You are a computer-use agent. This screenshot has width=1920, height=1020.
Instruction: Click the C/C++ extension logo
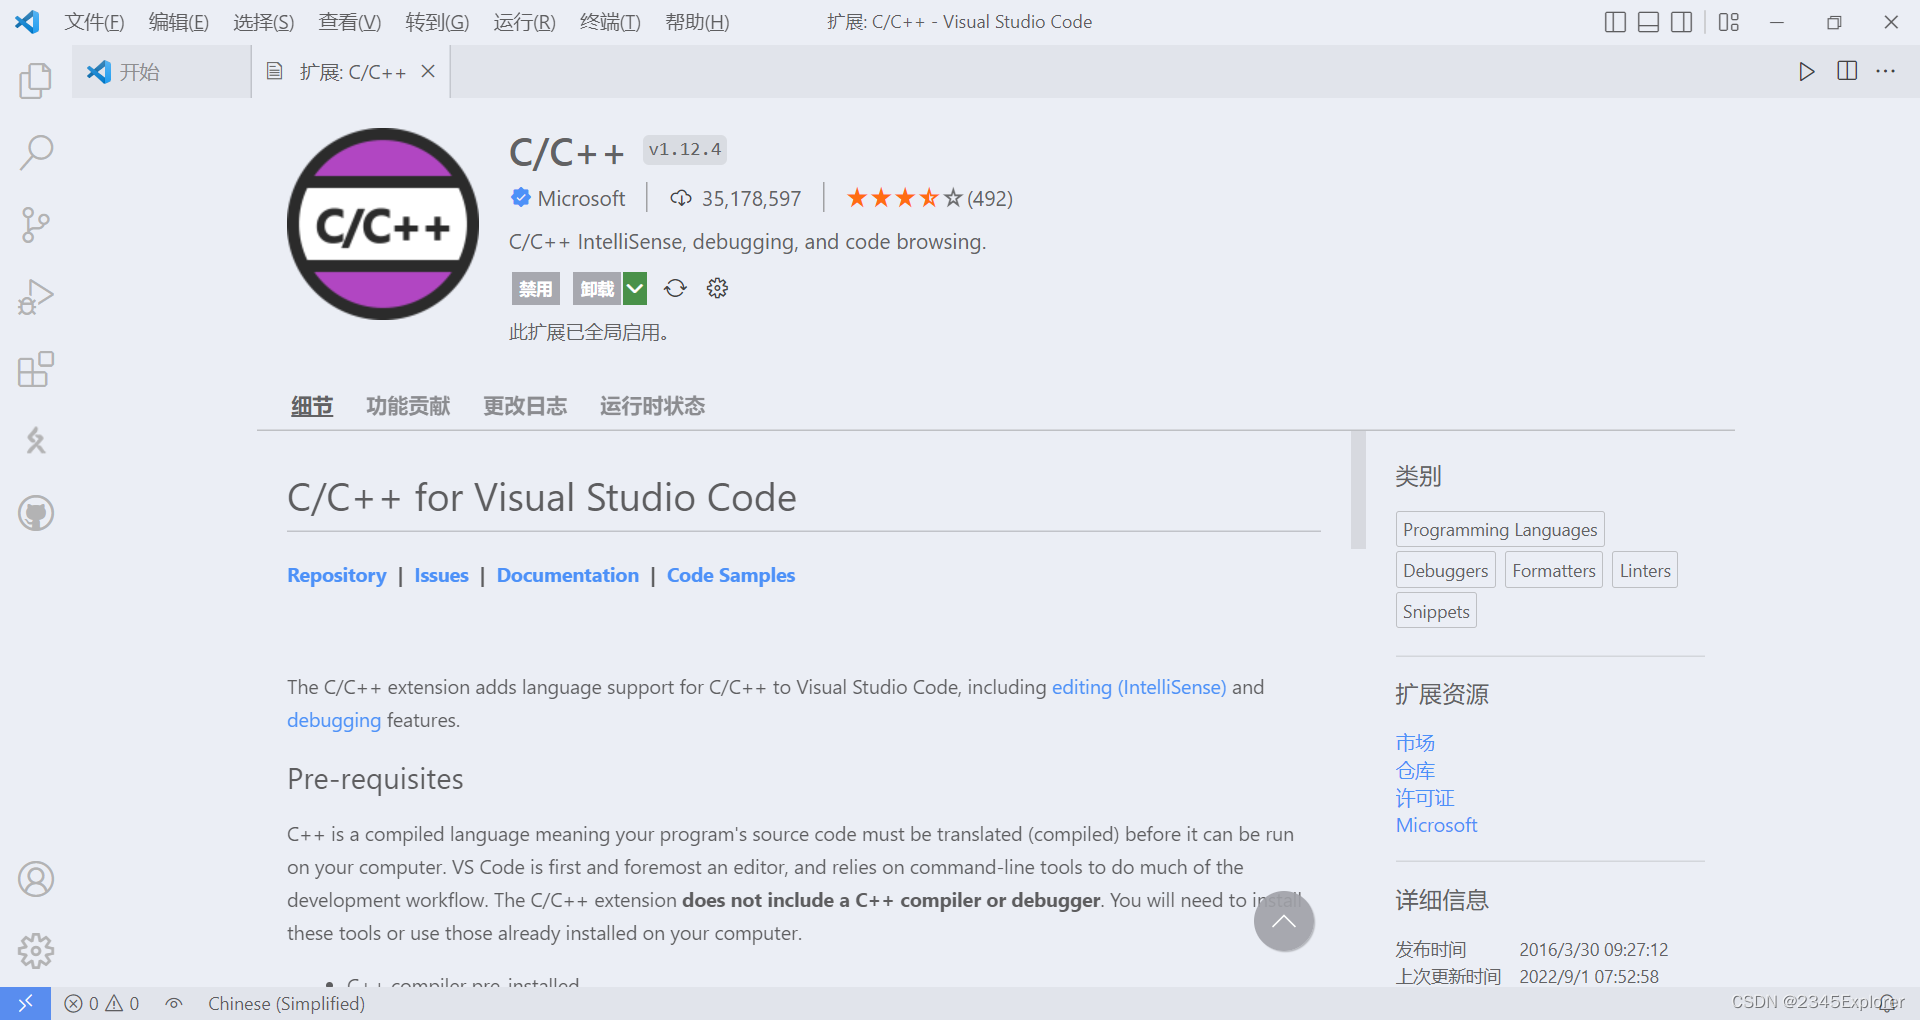coord(383,224)
